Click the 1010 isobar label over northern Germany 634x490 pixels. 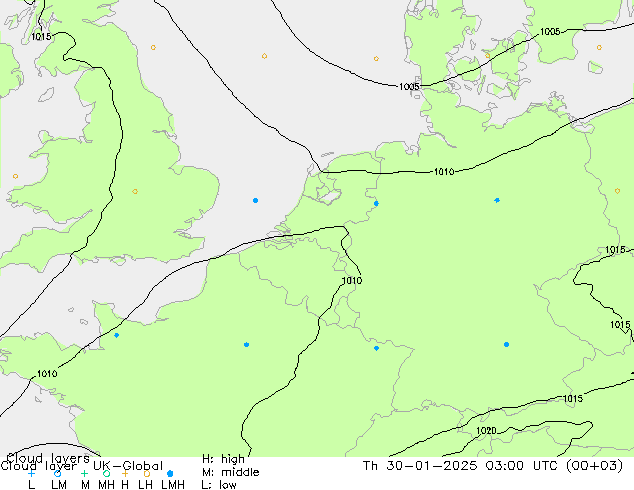pos(444,172)
